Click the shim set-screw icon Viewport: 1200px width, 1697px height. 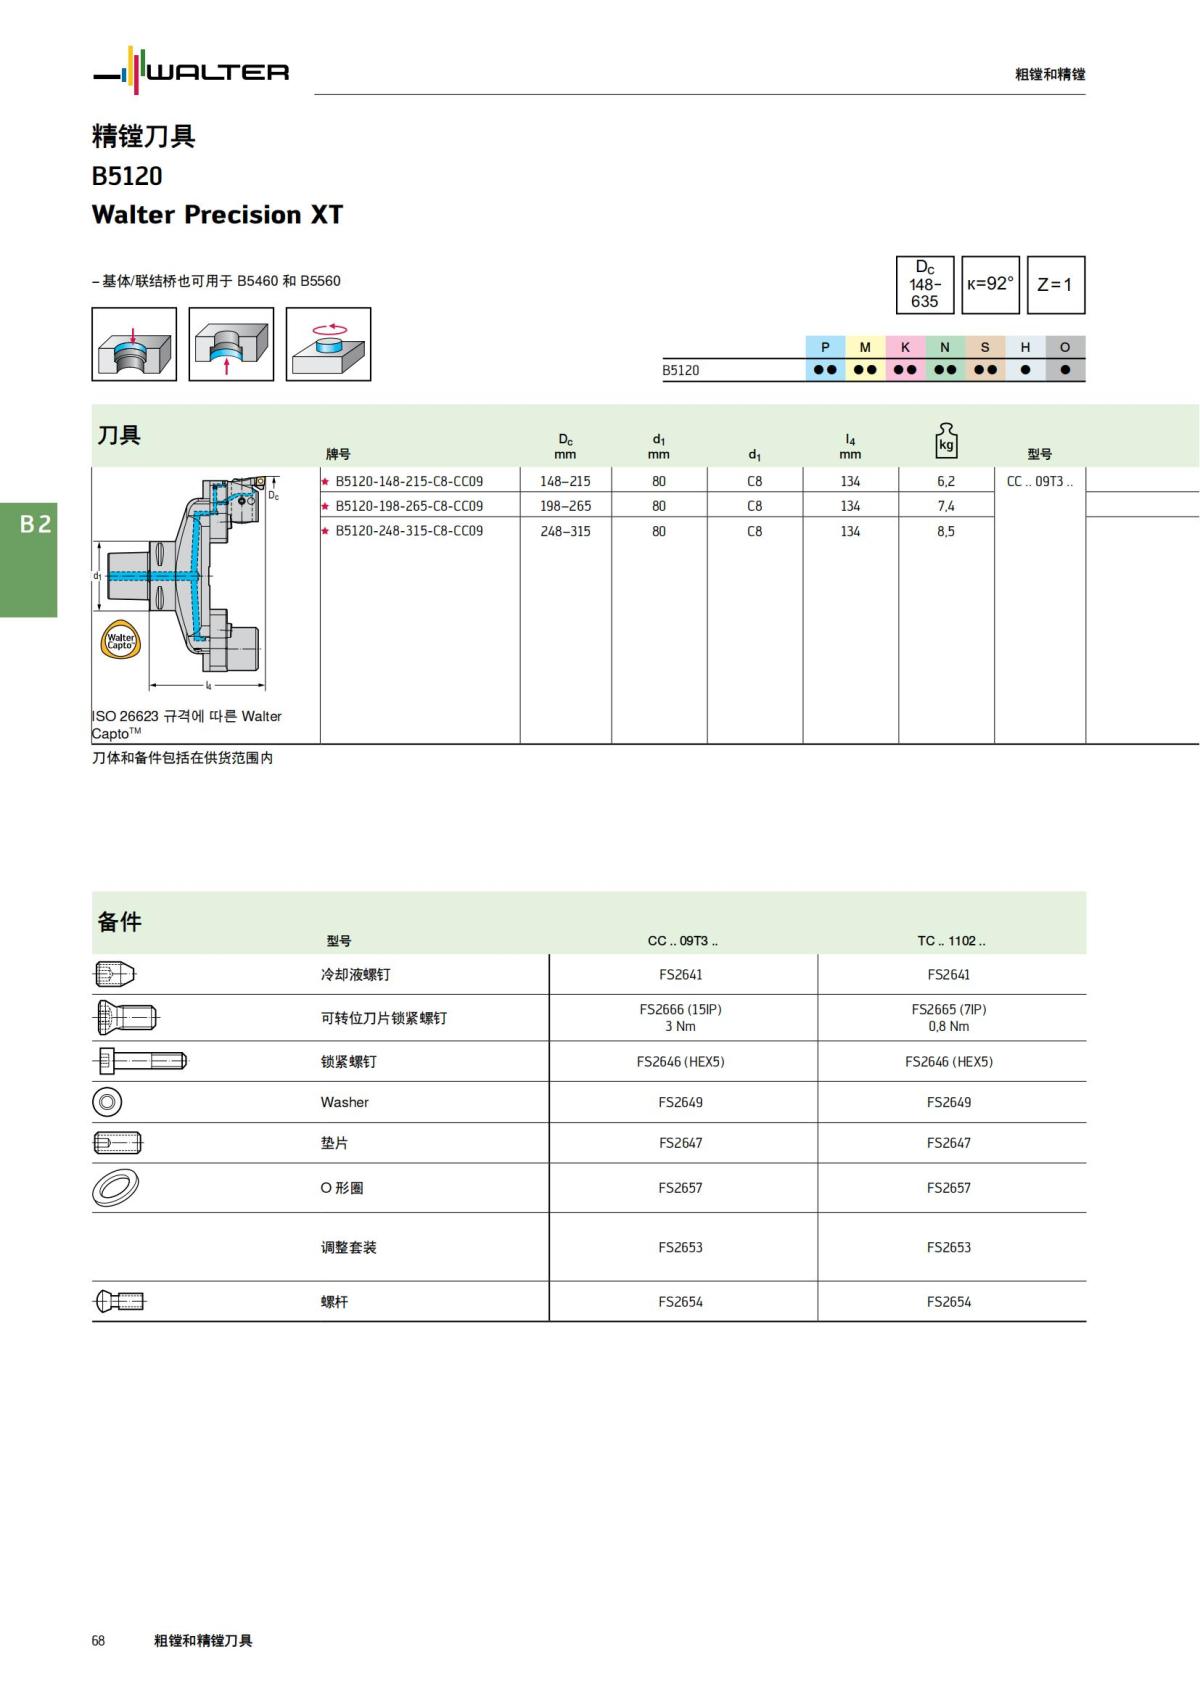tap(118, 1142)
